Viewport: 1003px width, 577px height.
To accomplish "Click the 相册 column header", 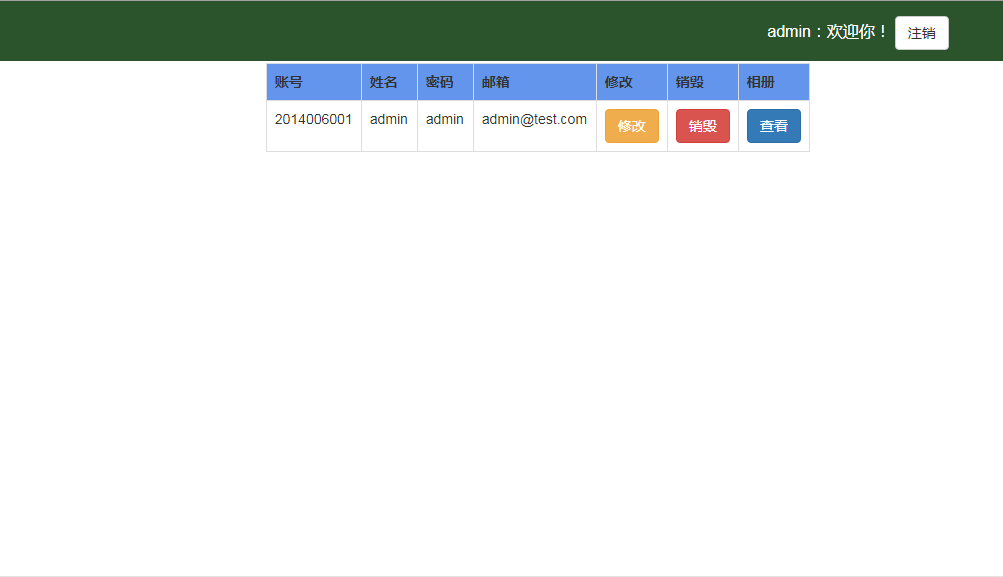I will [x=774, y=82].
